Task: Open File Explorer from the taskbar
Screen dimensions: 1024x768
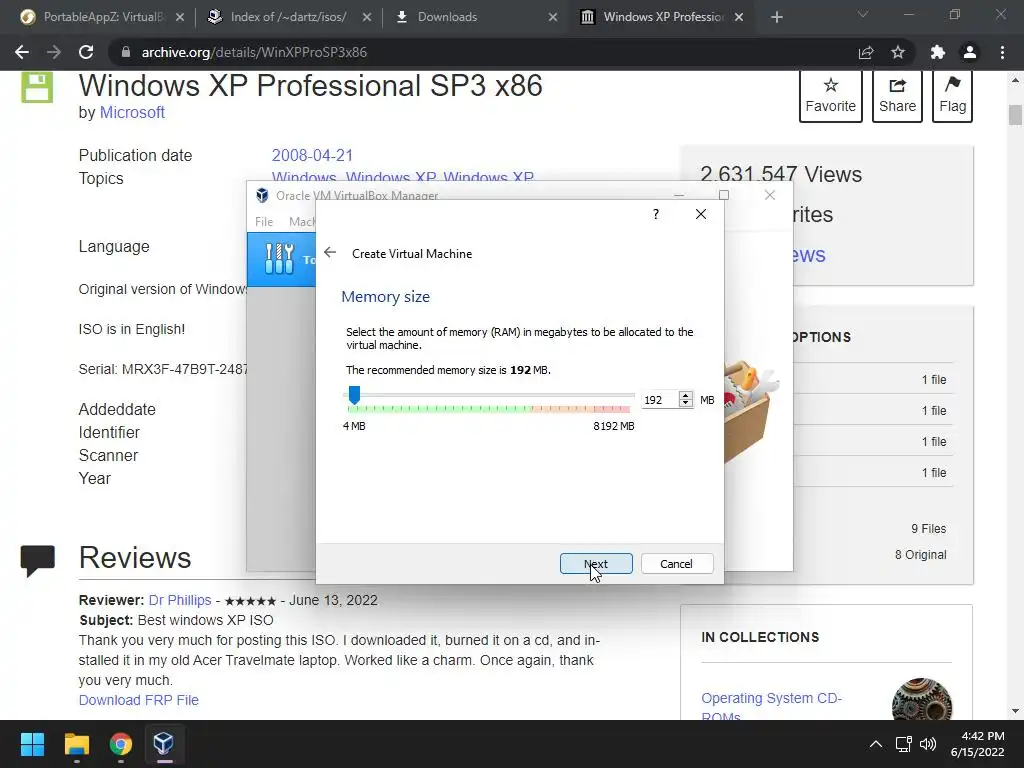Action: click(x=76, y=744)
